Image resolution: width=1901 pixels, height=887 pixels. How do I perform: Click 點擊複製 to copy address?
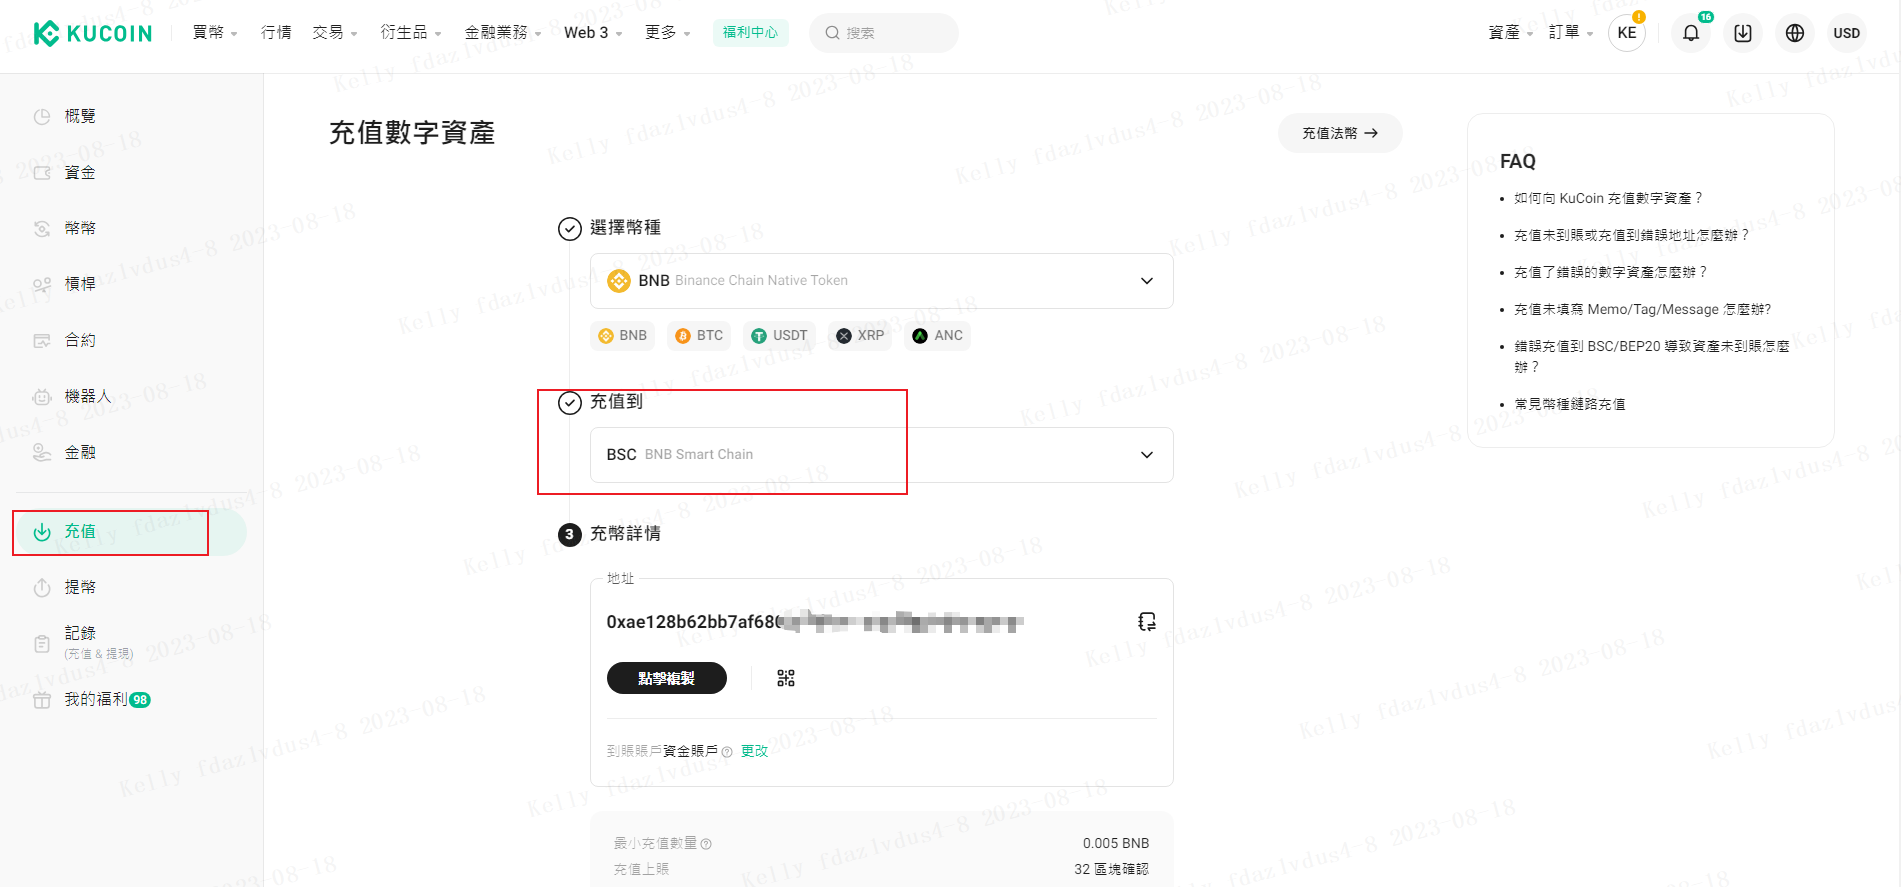coord(666,678)
